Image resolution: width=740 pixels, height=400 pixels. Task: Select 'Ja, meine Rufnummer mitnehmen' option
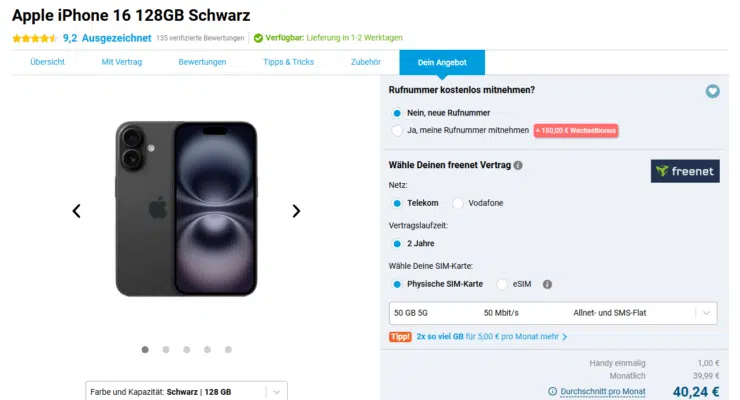coord(398,130)
